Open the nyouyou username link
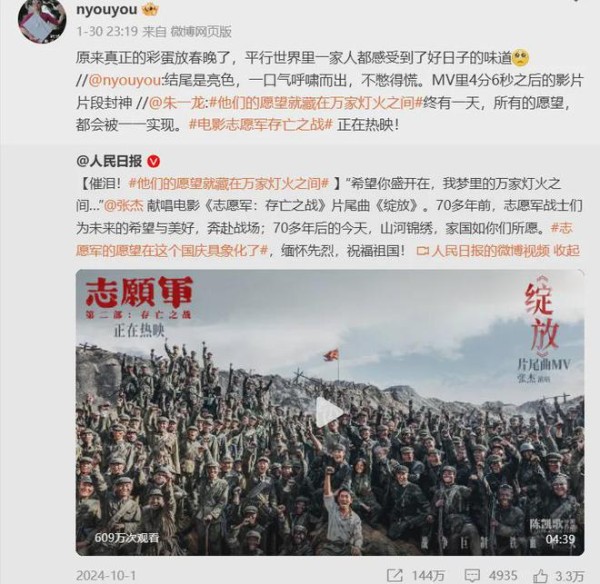Viewport: 600px width, 584px height. (107, 9)
